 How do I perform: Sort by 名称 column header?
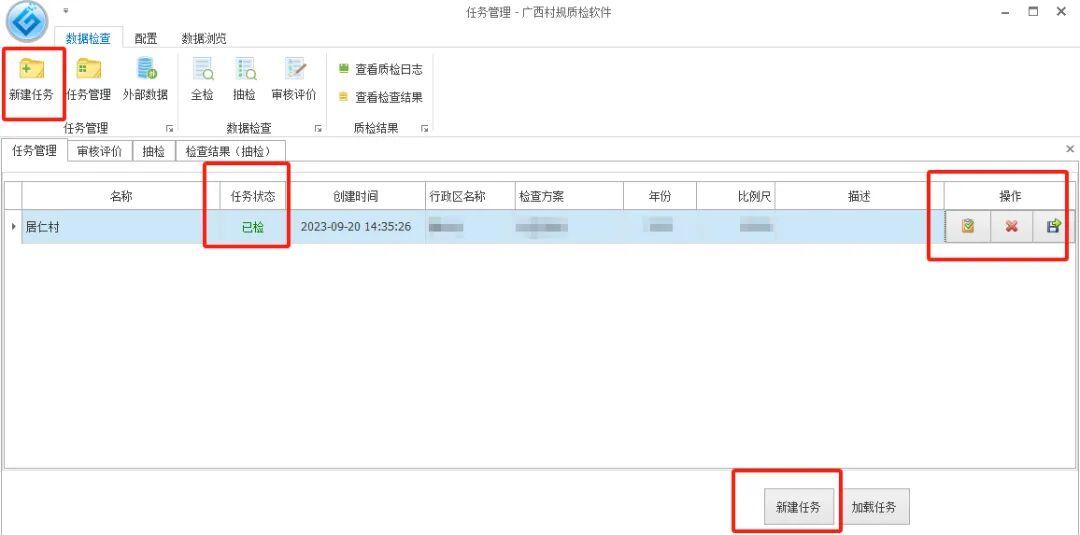point(121,196)
